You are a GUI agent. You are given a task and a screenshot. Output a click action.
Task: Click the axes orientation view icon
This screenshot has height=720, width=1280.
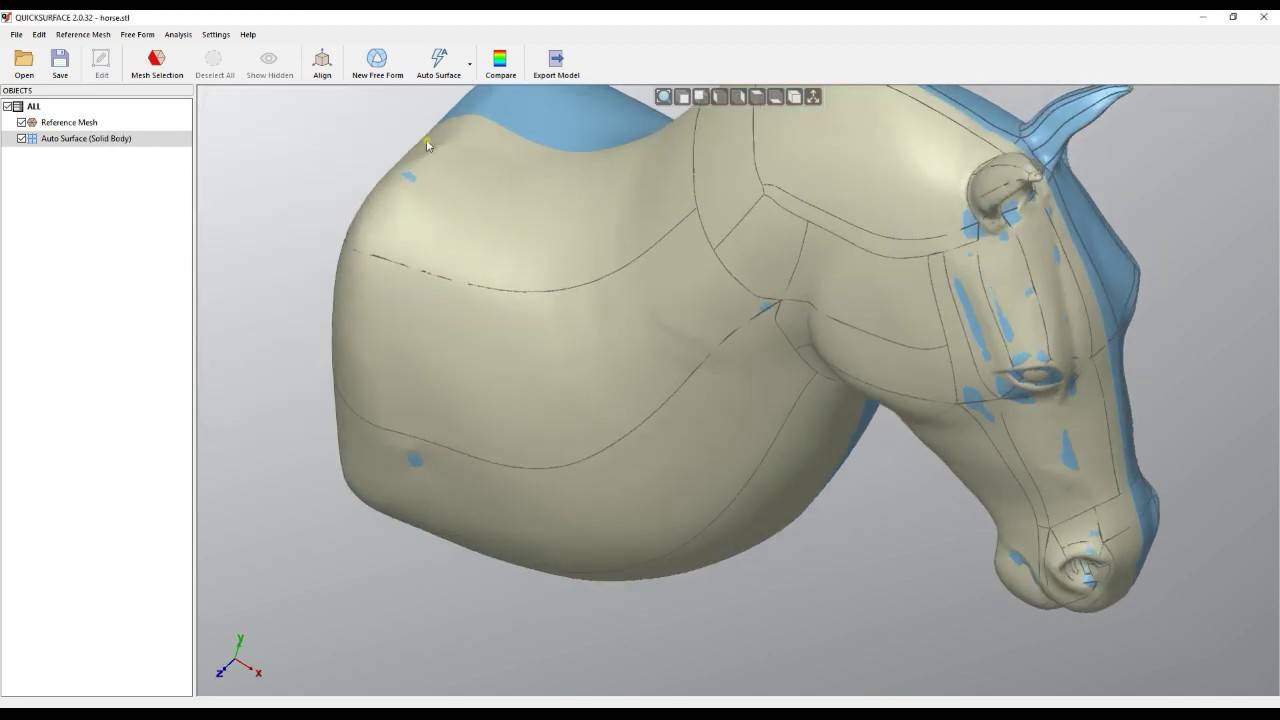[813, 97]
